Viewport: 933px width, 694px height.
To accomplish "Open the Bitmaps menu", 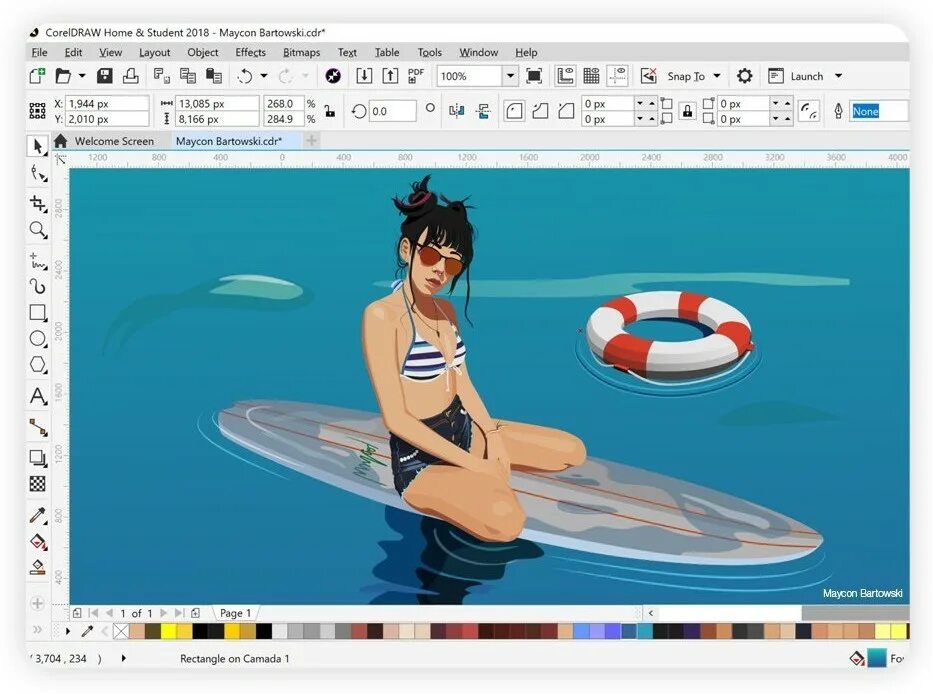I will tap(302, 52).
